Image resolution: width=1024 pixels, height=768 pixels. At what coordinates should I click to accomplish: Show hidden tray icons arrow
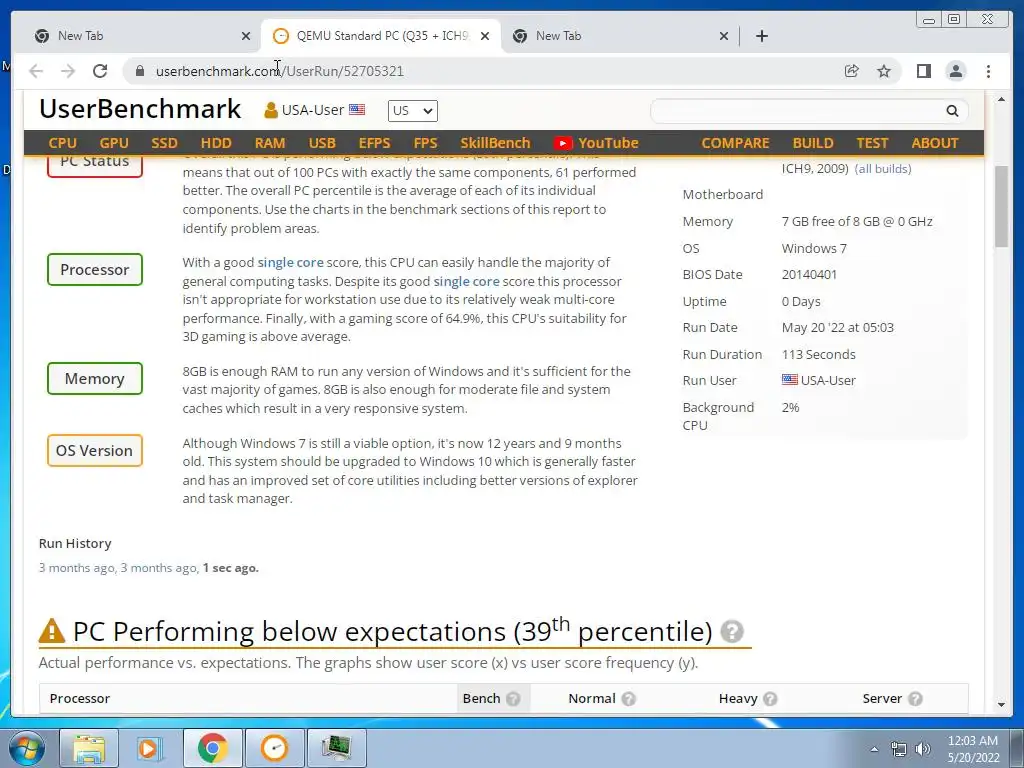coord(874,749)
